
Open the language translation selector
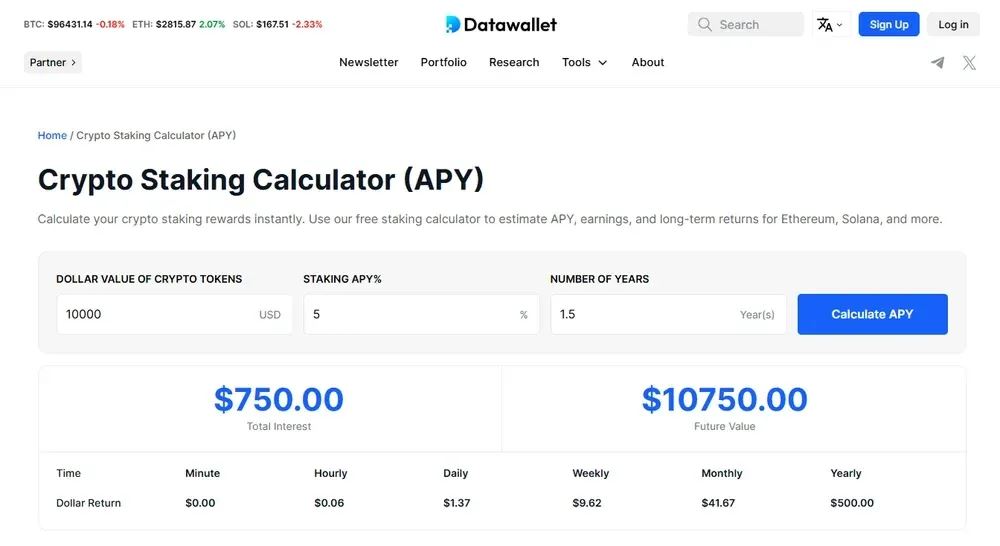(x=829, y=24)
